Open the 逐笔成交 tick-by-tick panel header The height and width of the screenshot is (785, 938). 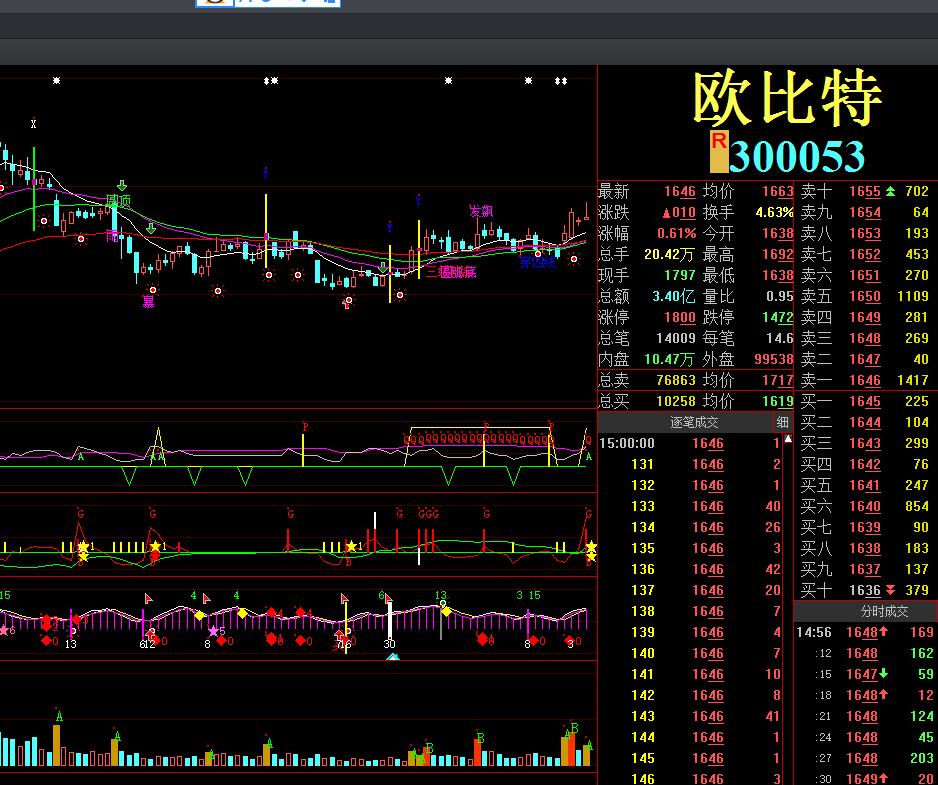point(694,422)
